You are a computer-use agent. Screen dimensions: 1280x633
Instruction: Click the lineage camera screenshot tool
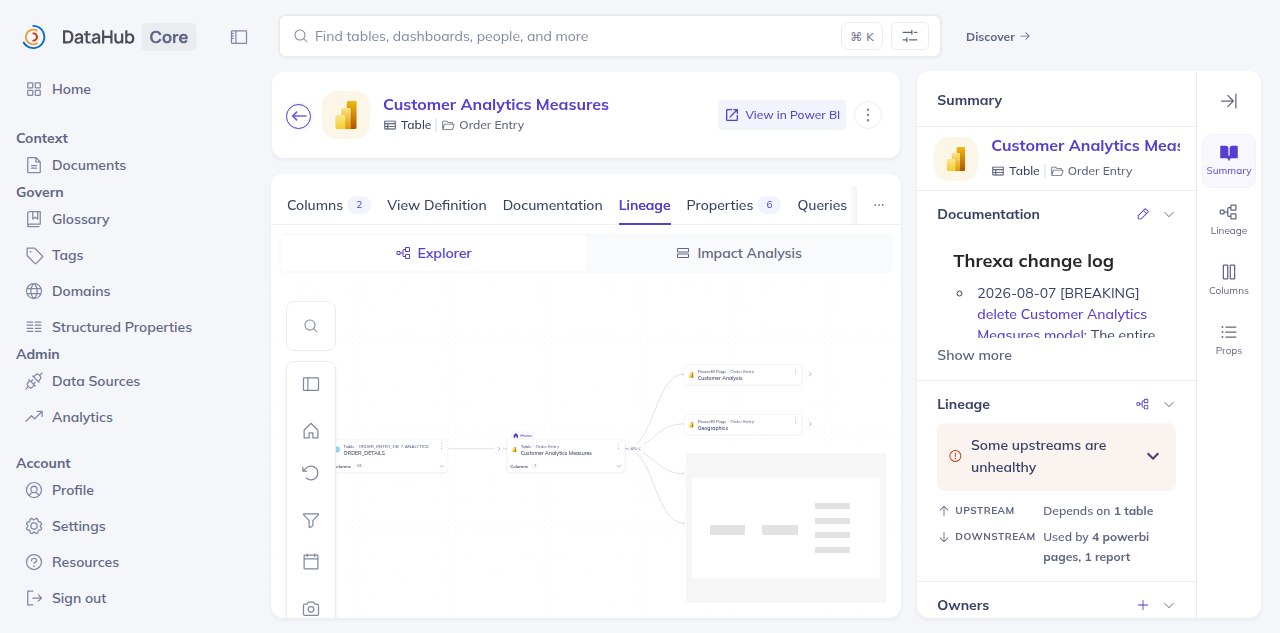coord(311,608)
